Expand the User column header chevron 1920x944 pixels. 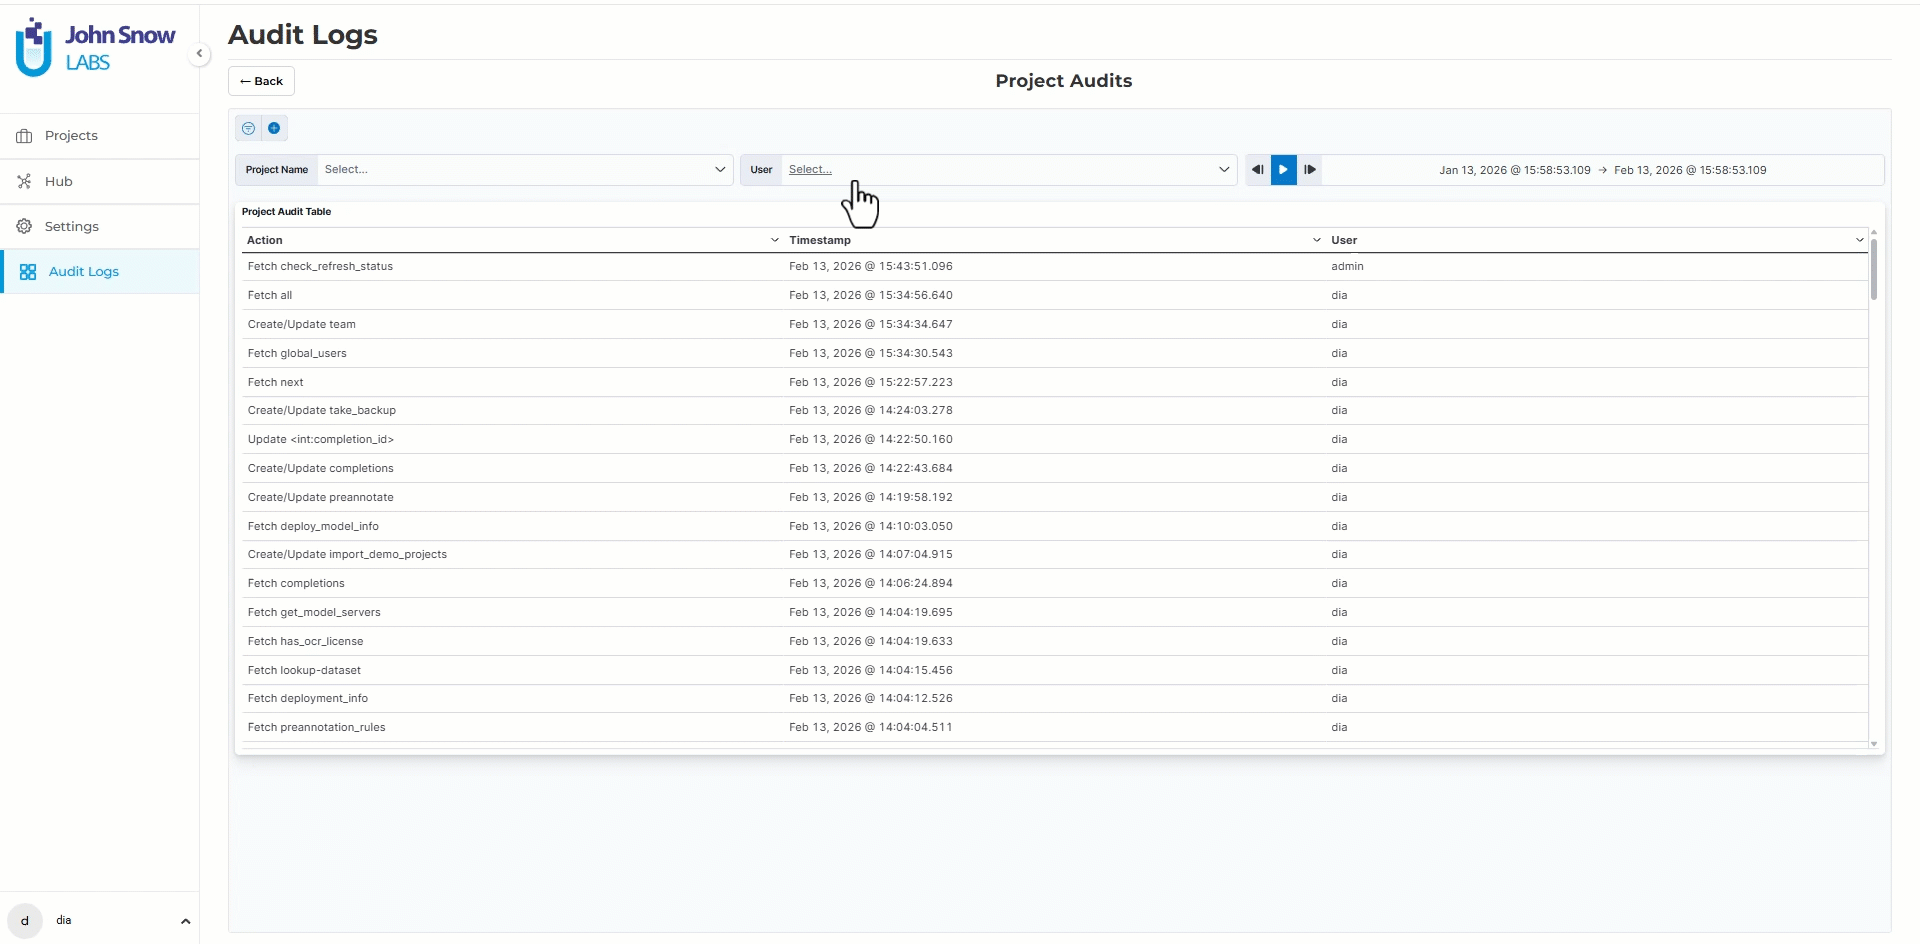[x=1859, y=240]
